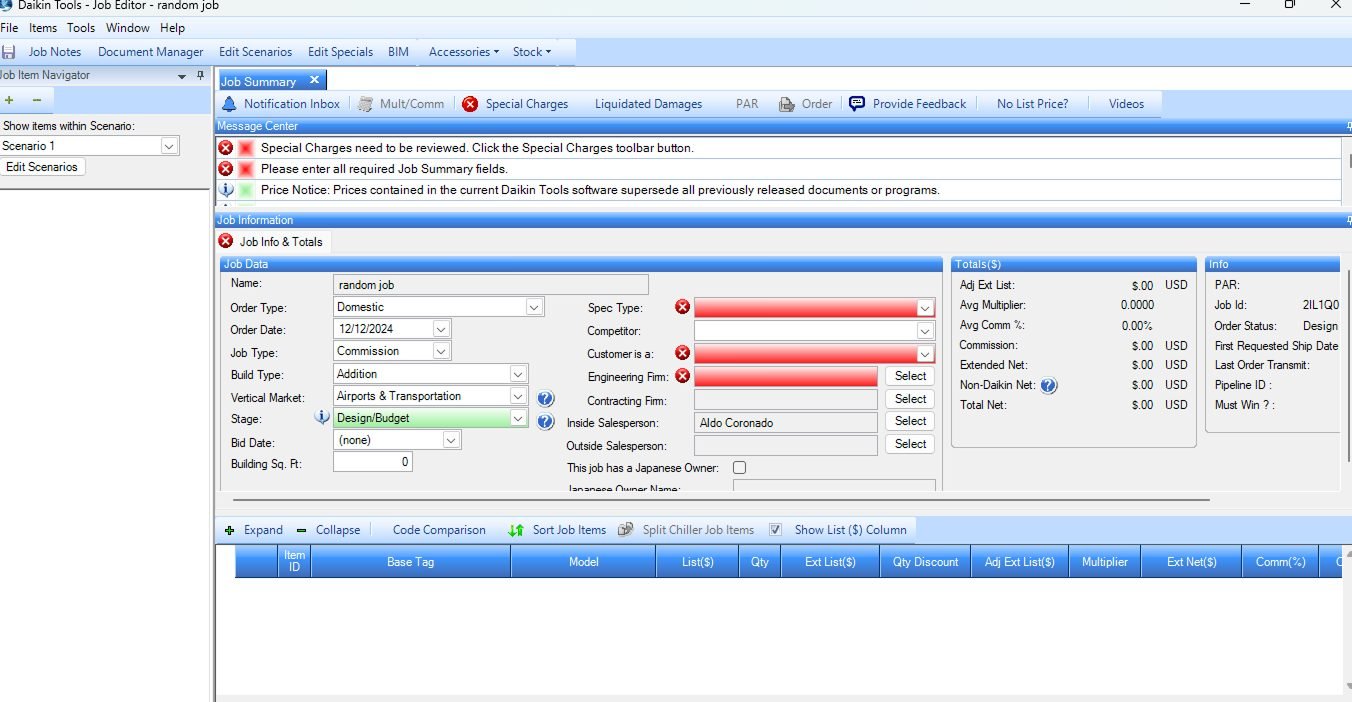Click Videos toolbar button
1352x702 pixels.
pos(1126,104)
